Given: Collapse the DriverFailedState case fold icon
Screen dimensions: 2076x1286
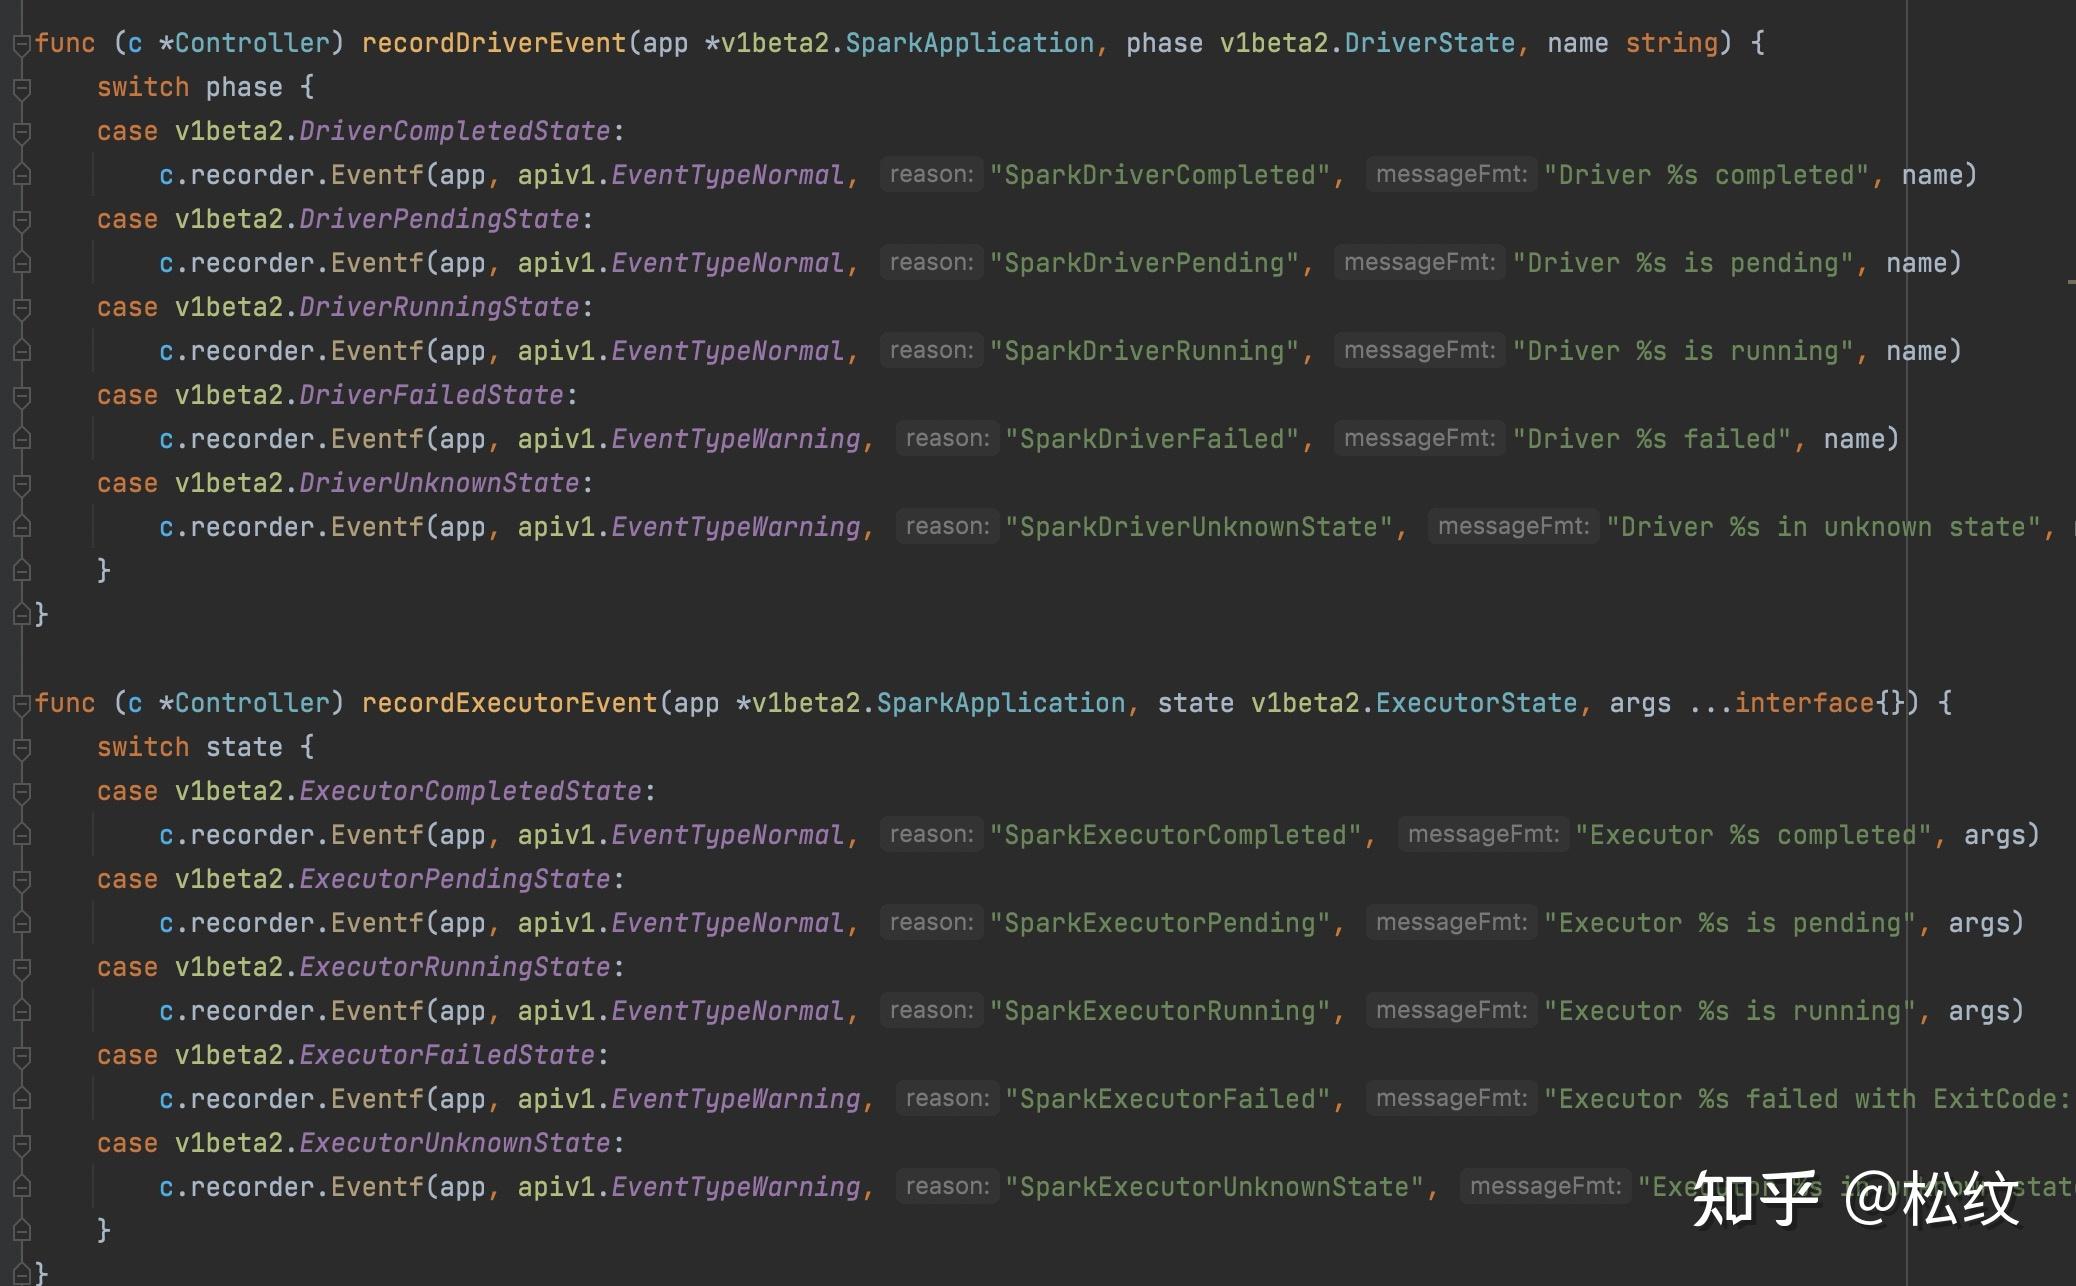Looking at the screenshot, I should tap(21, 396).
